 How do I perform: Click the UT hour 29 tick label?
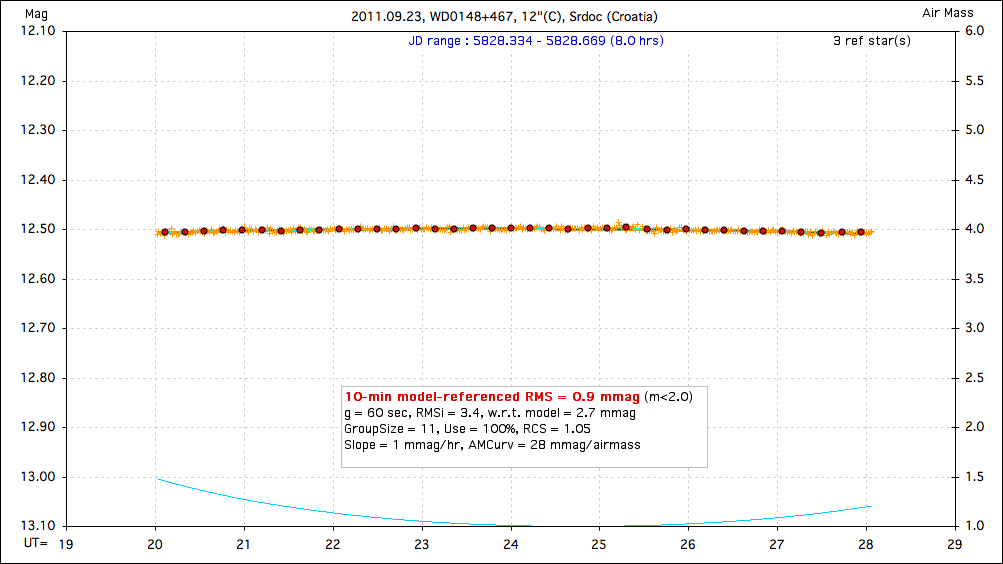[x=954, y=544]
